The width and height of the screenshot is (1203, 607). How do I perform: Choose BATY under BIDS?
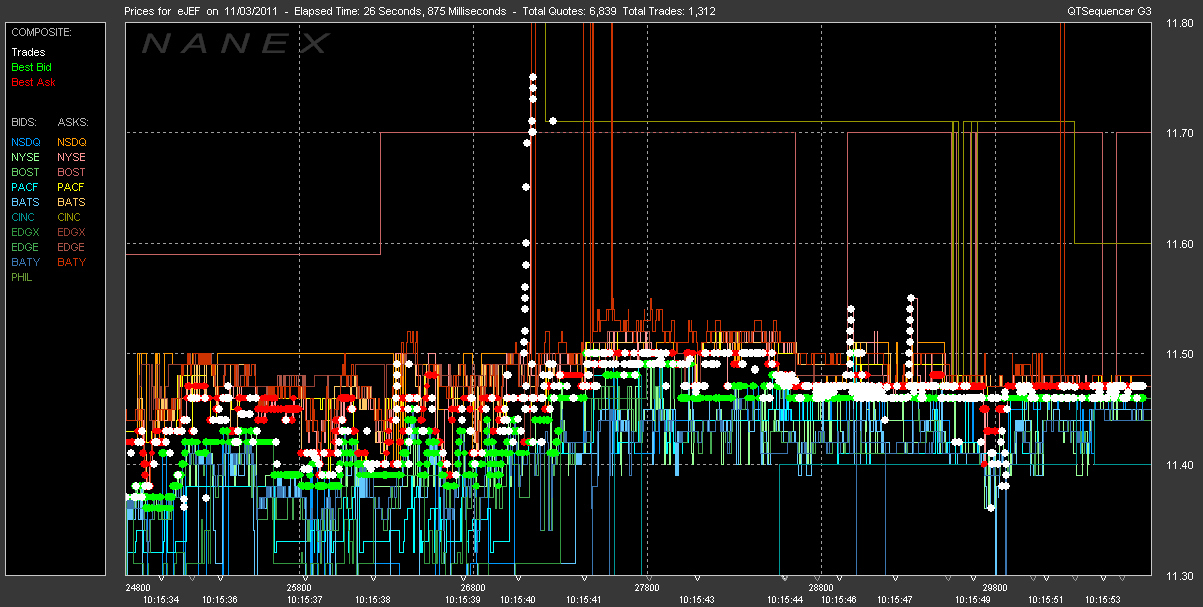26,261
